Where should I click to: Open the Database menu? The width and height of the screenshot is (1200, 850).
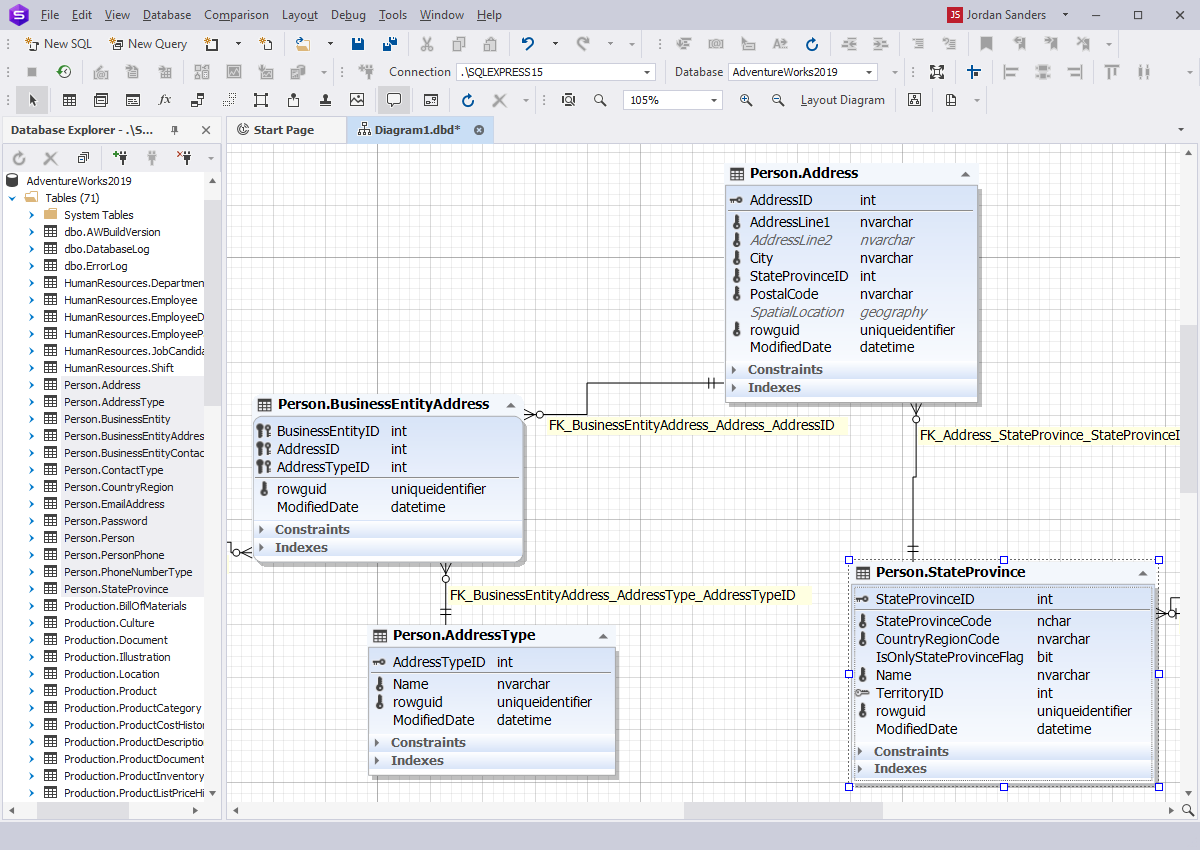click(167, 15)
